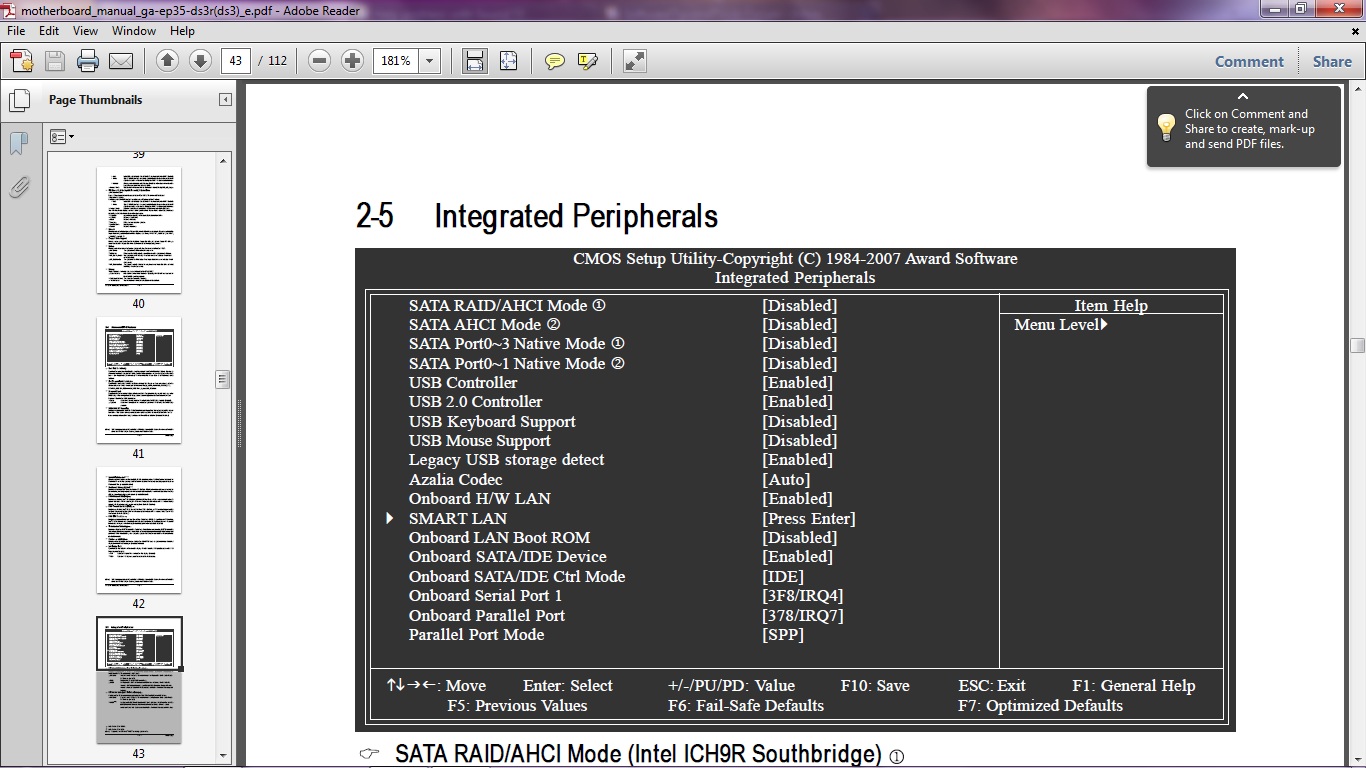Click the [378/IRQ7] value text
Screen dimensions: 1366x768
[803, 615]
